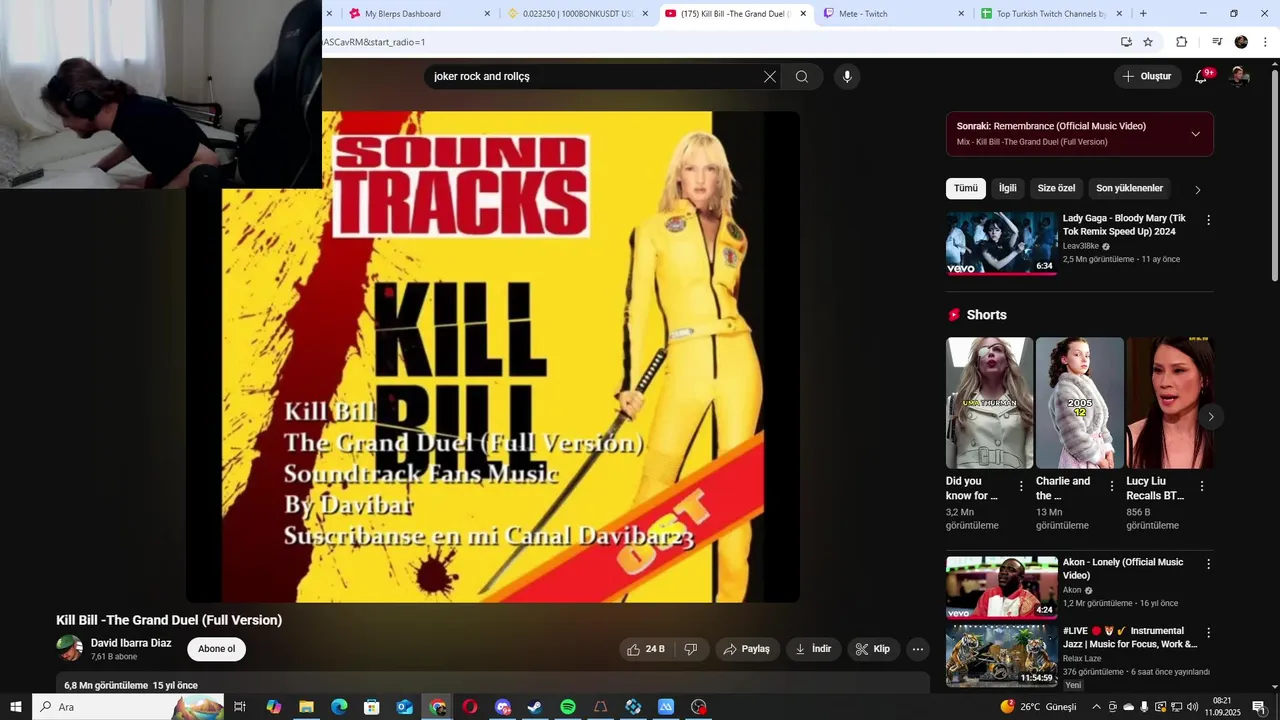The height and width of the screenshot is (720, 1280).
Task: Play the Akon Lonely video thumbnail
Action: pos(1001,587)
